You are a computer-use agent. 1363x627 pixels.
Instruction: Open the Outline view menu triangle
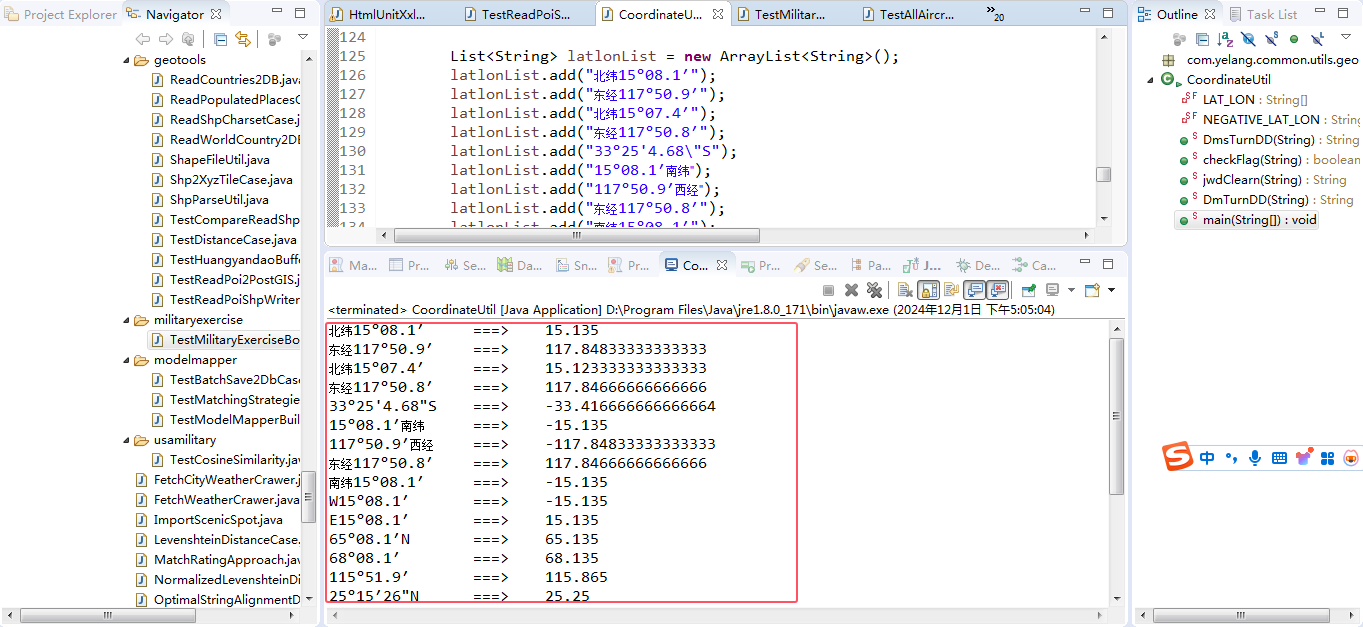point(1348,38)
